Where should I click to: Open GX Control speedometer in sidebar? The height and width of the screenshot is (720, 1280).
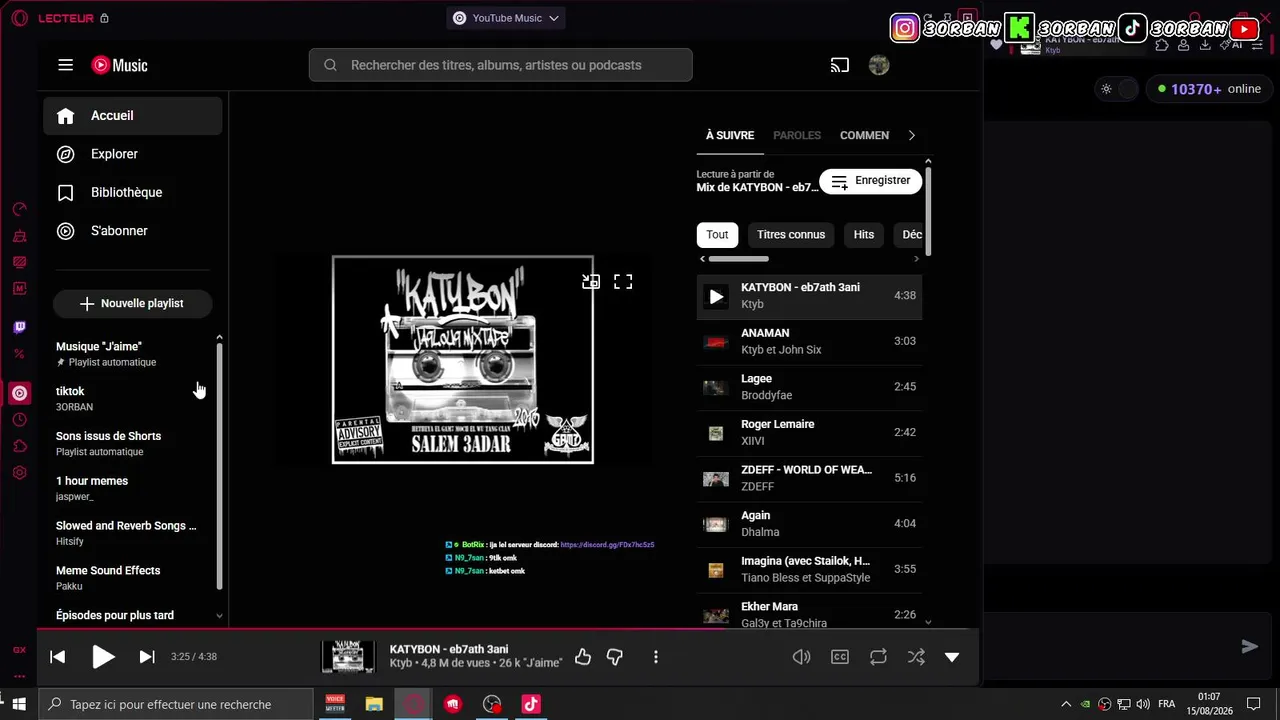[x=19, y=209]
